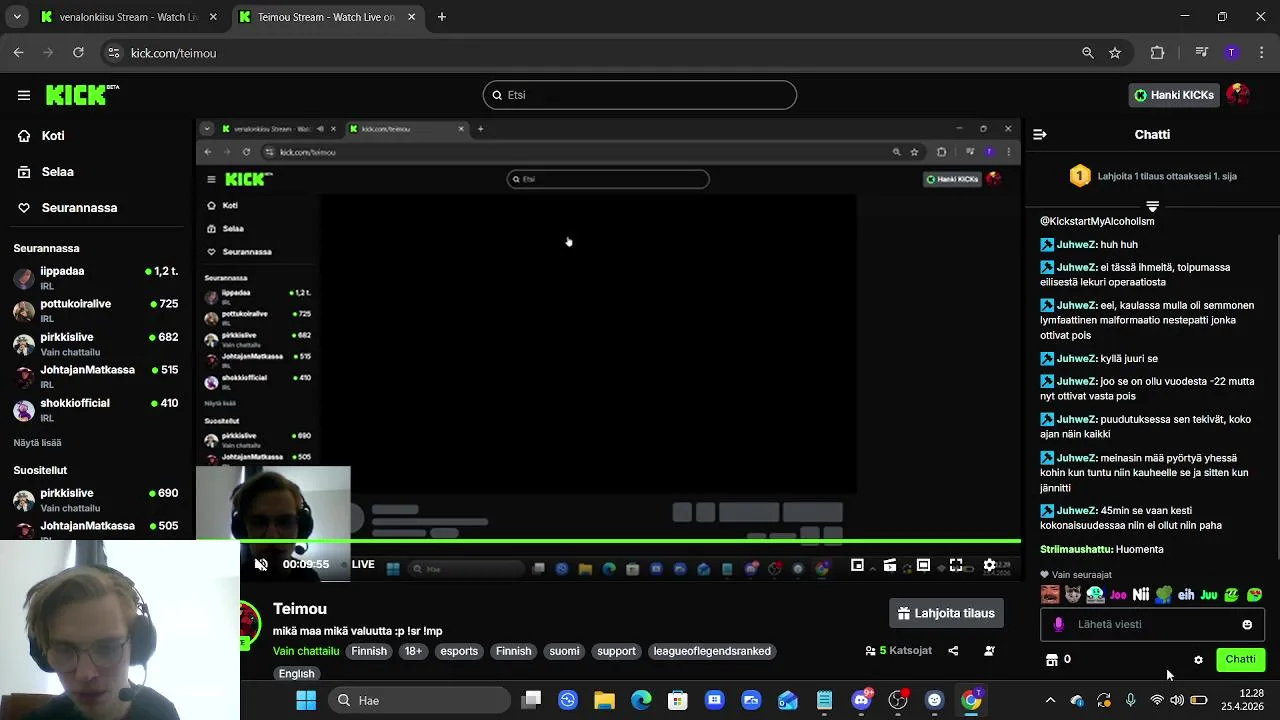Open Chrome extensions puzzle icon
The height and width of the screenshot is (720, 1280).
1158,53
